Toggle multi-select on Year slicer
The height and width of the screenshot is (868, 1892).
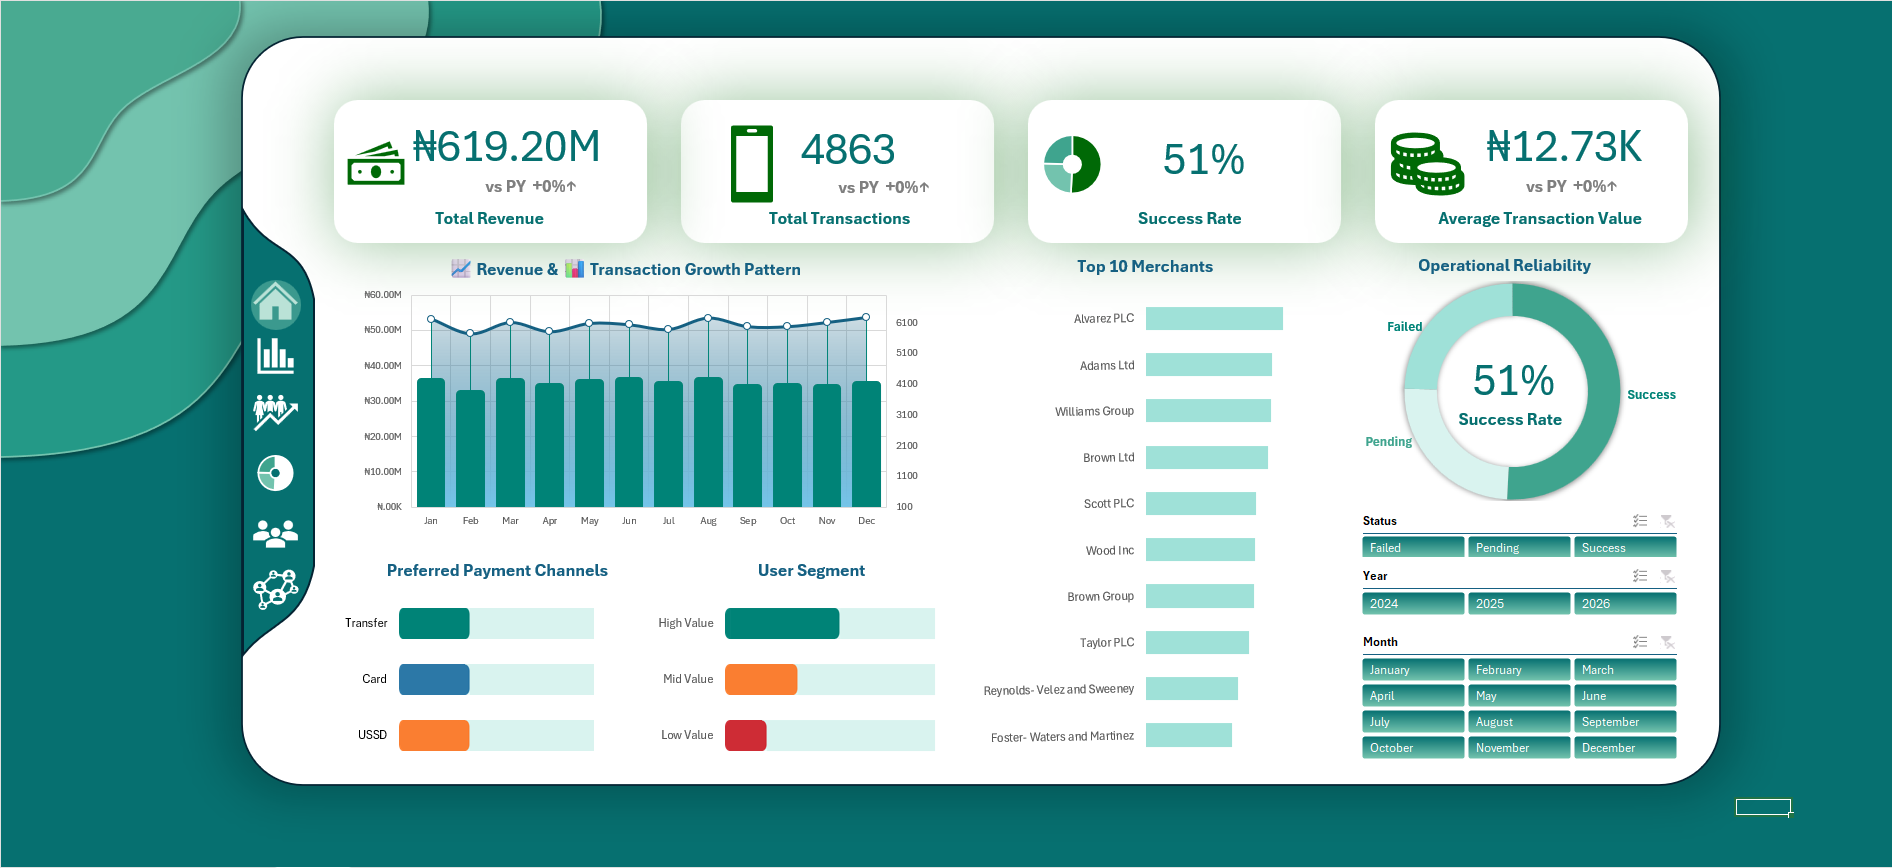(1640, 576)
